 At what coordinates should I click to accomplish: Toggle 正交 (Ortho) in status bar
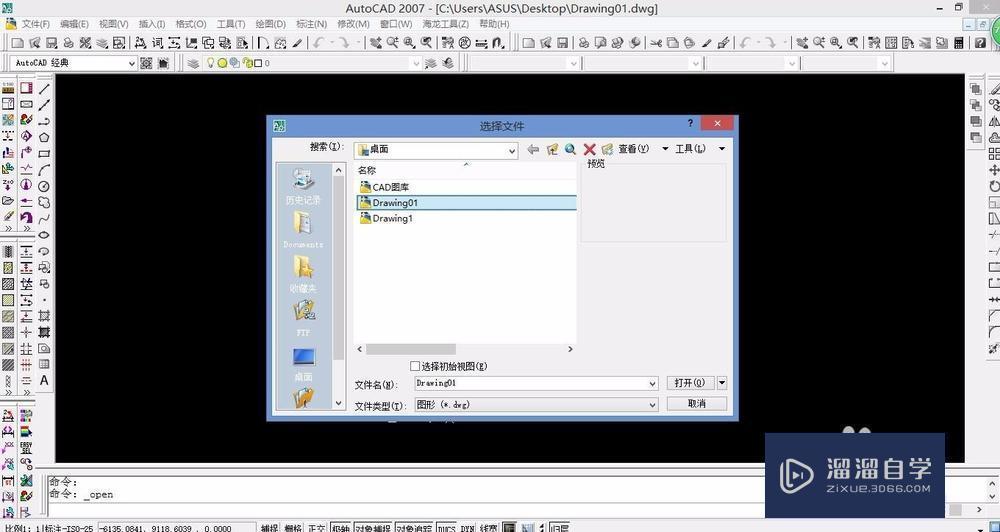click(x=316, y=528)
